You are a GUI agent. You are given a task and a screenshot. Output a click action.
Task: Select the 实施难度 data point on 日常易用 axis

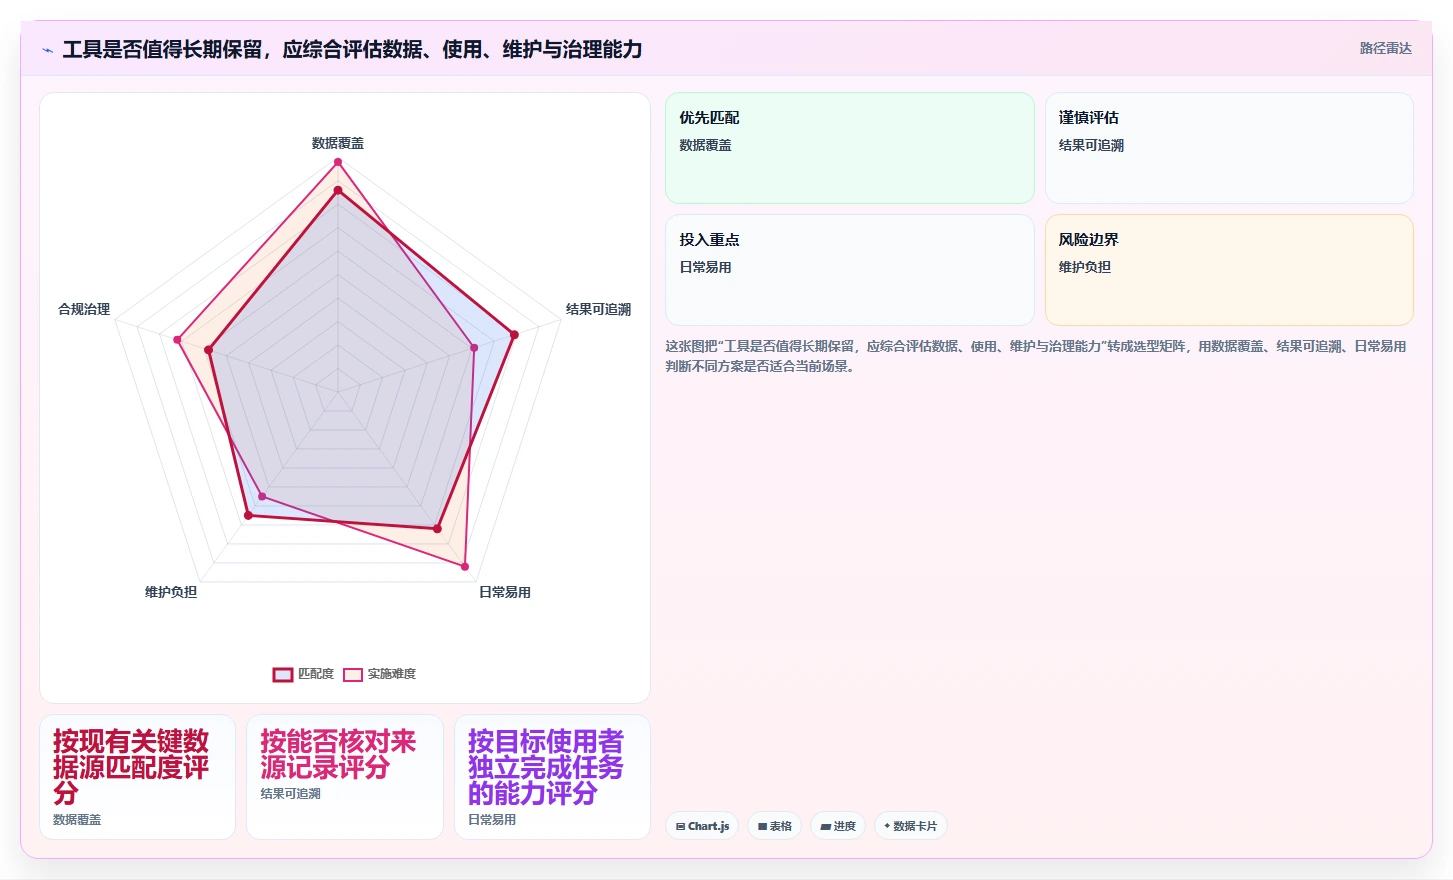click(x=465, y=567)
